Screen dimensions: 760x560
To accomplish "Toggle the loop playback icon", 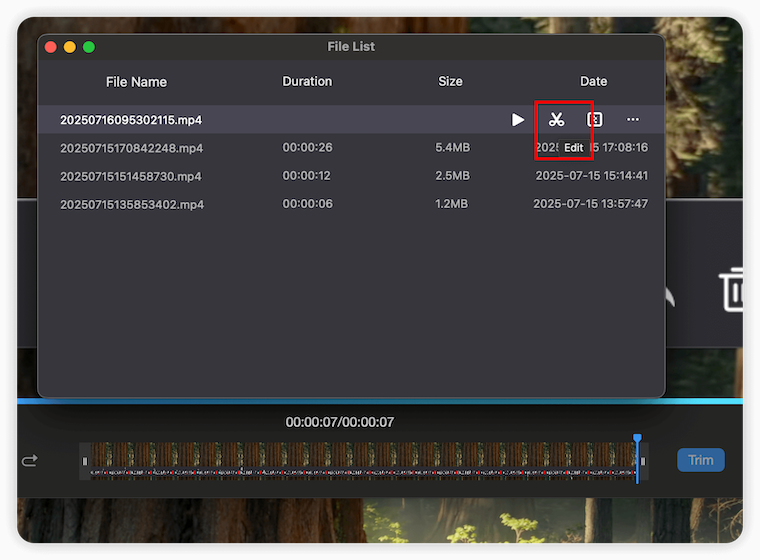I will pos(30,460).
